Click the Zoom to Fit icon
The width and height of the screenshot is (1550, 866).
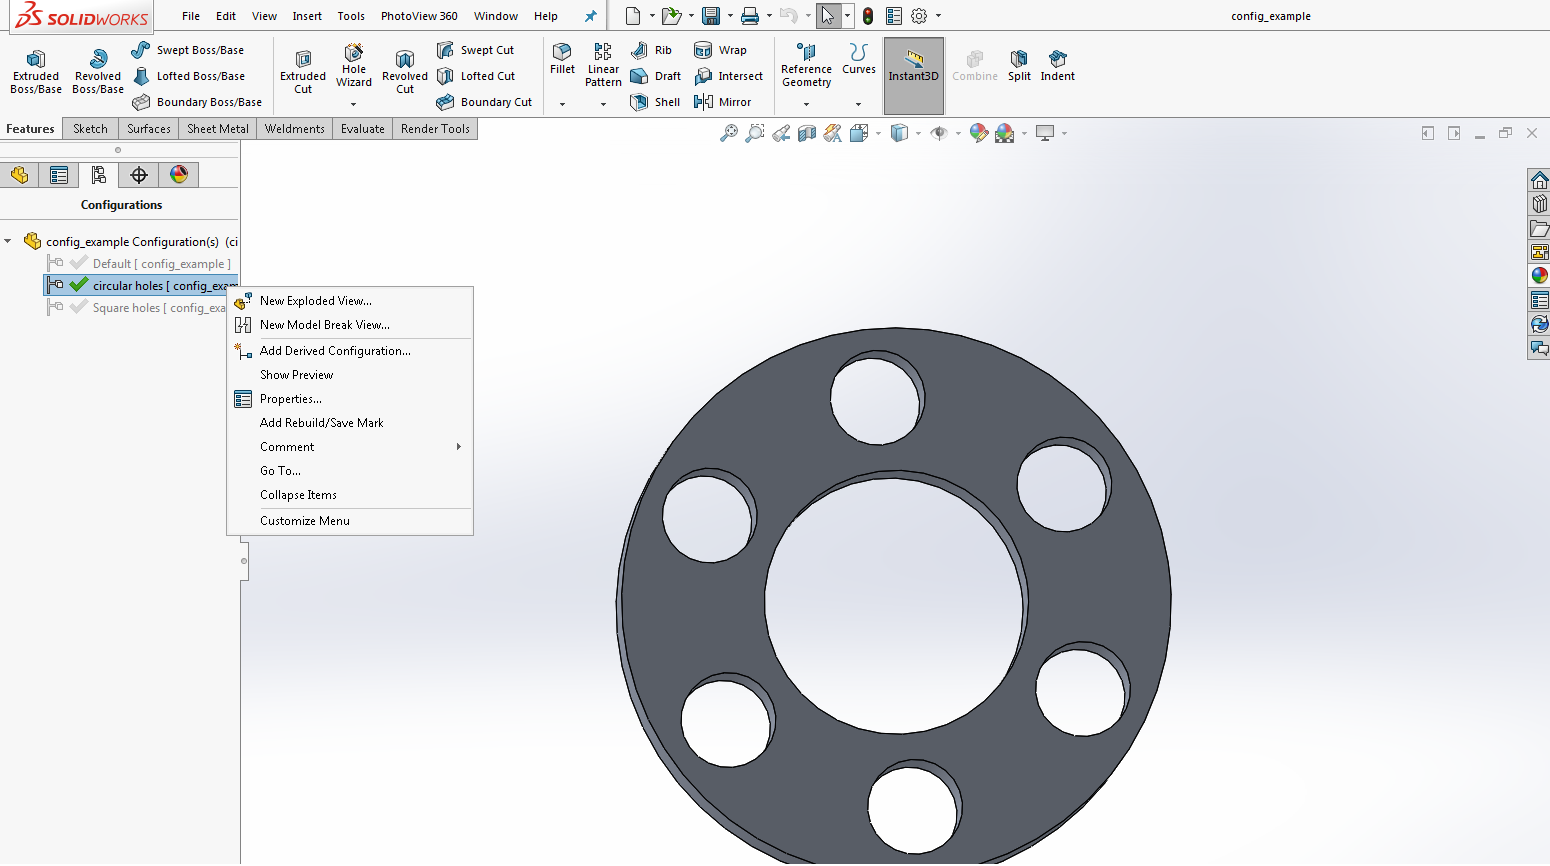[729, 133]
